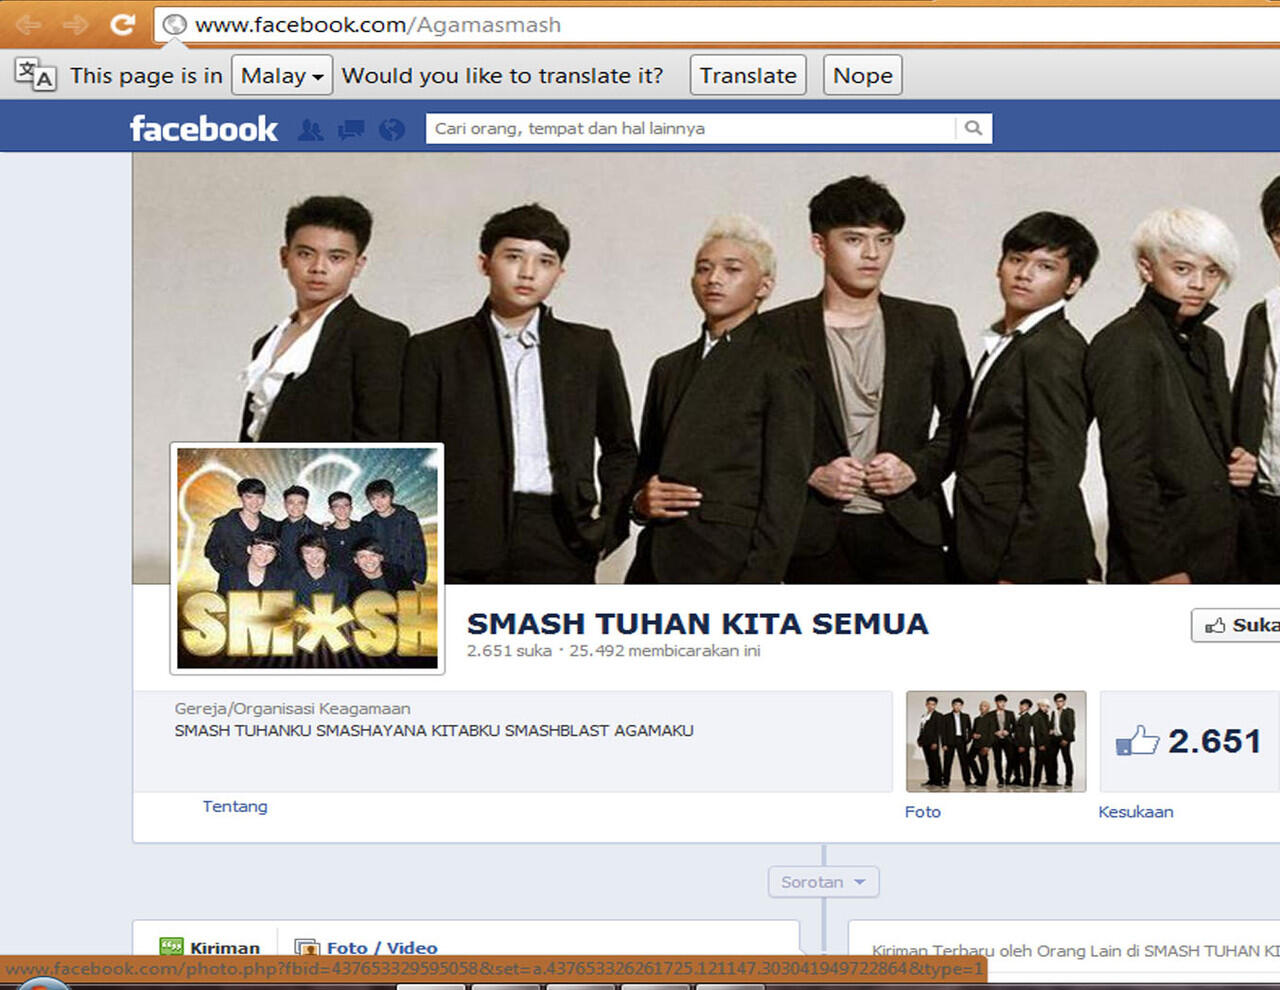The width and height of the screenshot is (1280, 990).
Task: Open messages icon in Facebook bar
Action: [x=351, y=129]
